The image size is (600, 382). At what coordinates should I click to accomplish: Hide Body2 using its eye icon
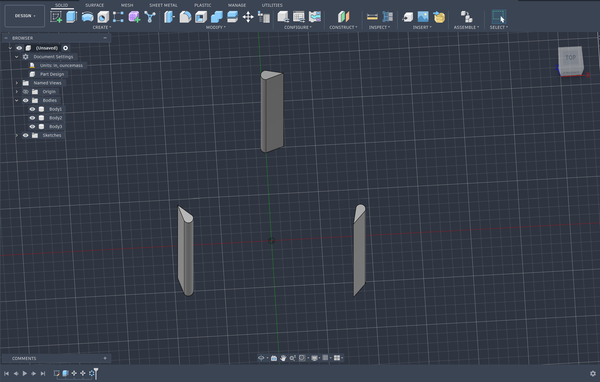coord(32,118)
